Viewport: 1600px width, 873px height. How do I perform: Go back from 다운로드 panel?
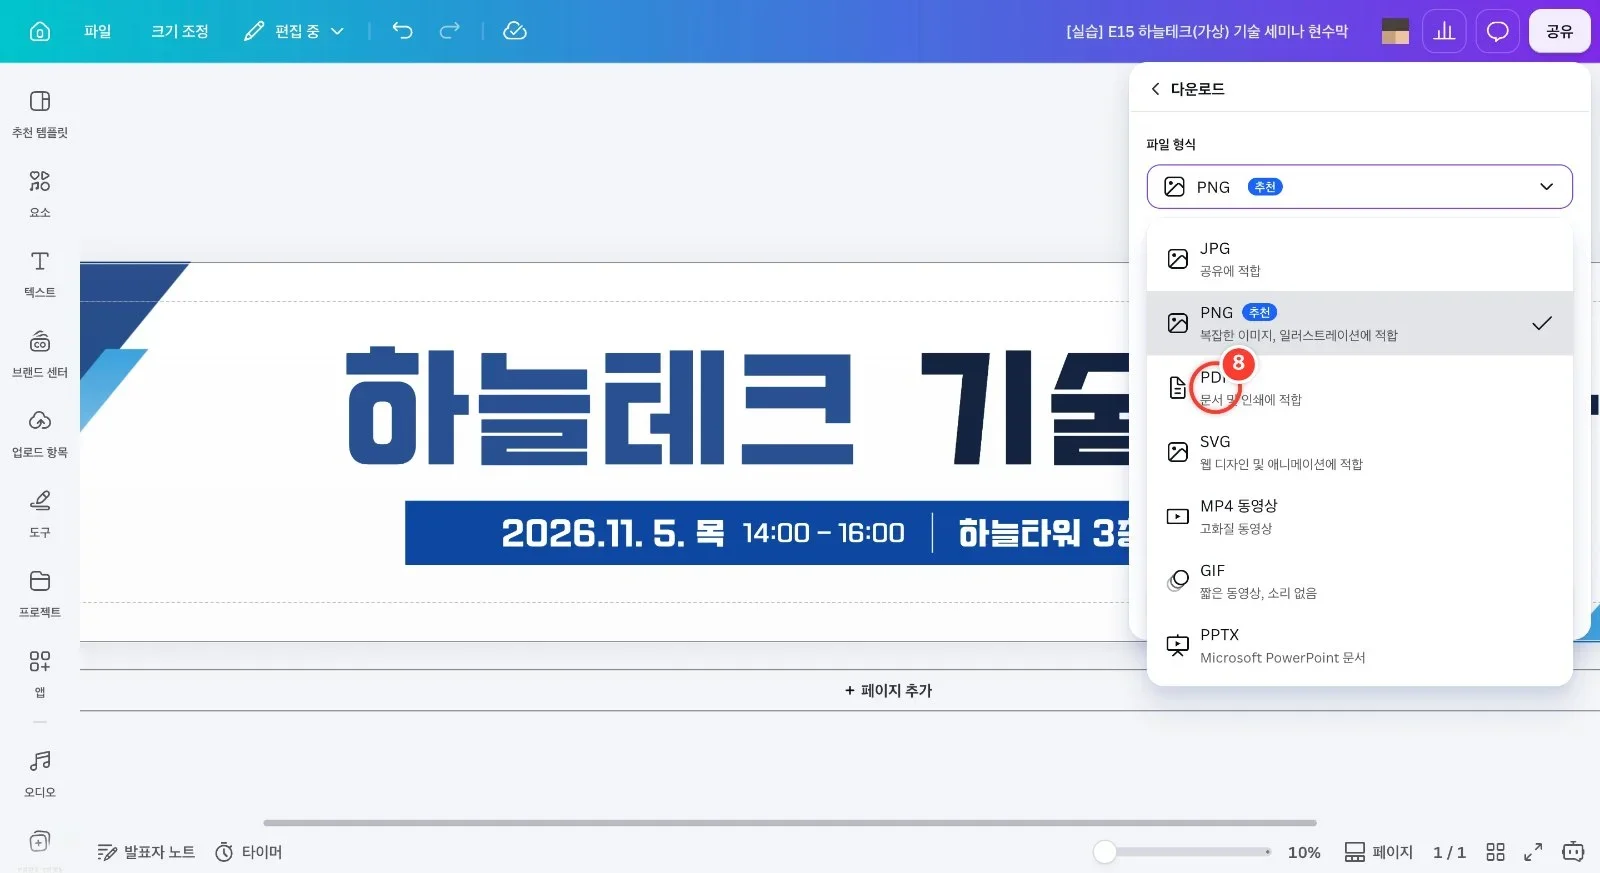[x=1156, y=89]
